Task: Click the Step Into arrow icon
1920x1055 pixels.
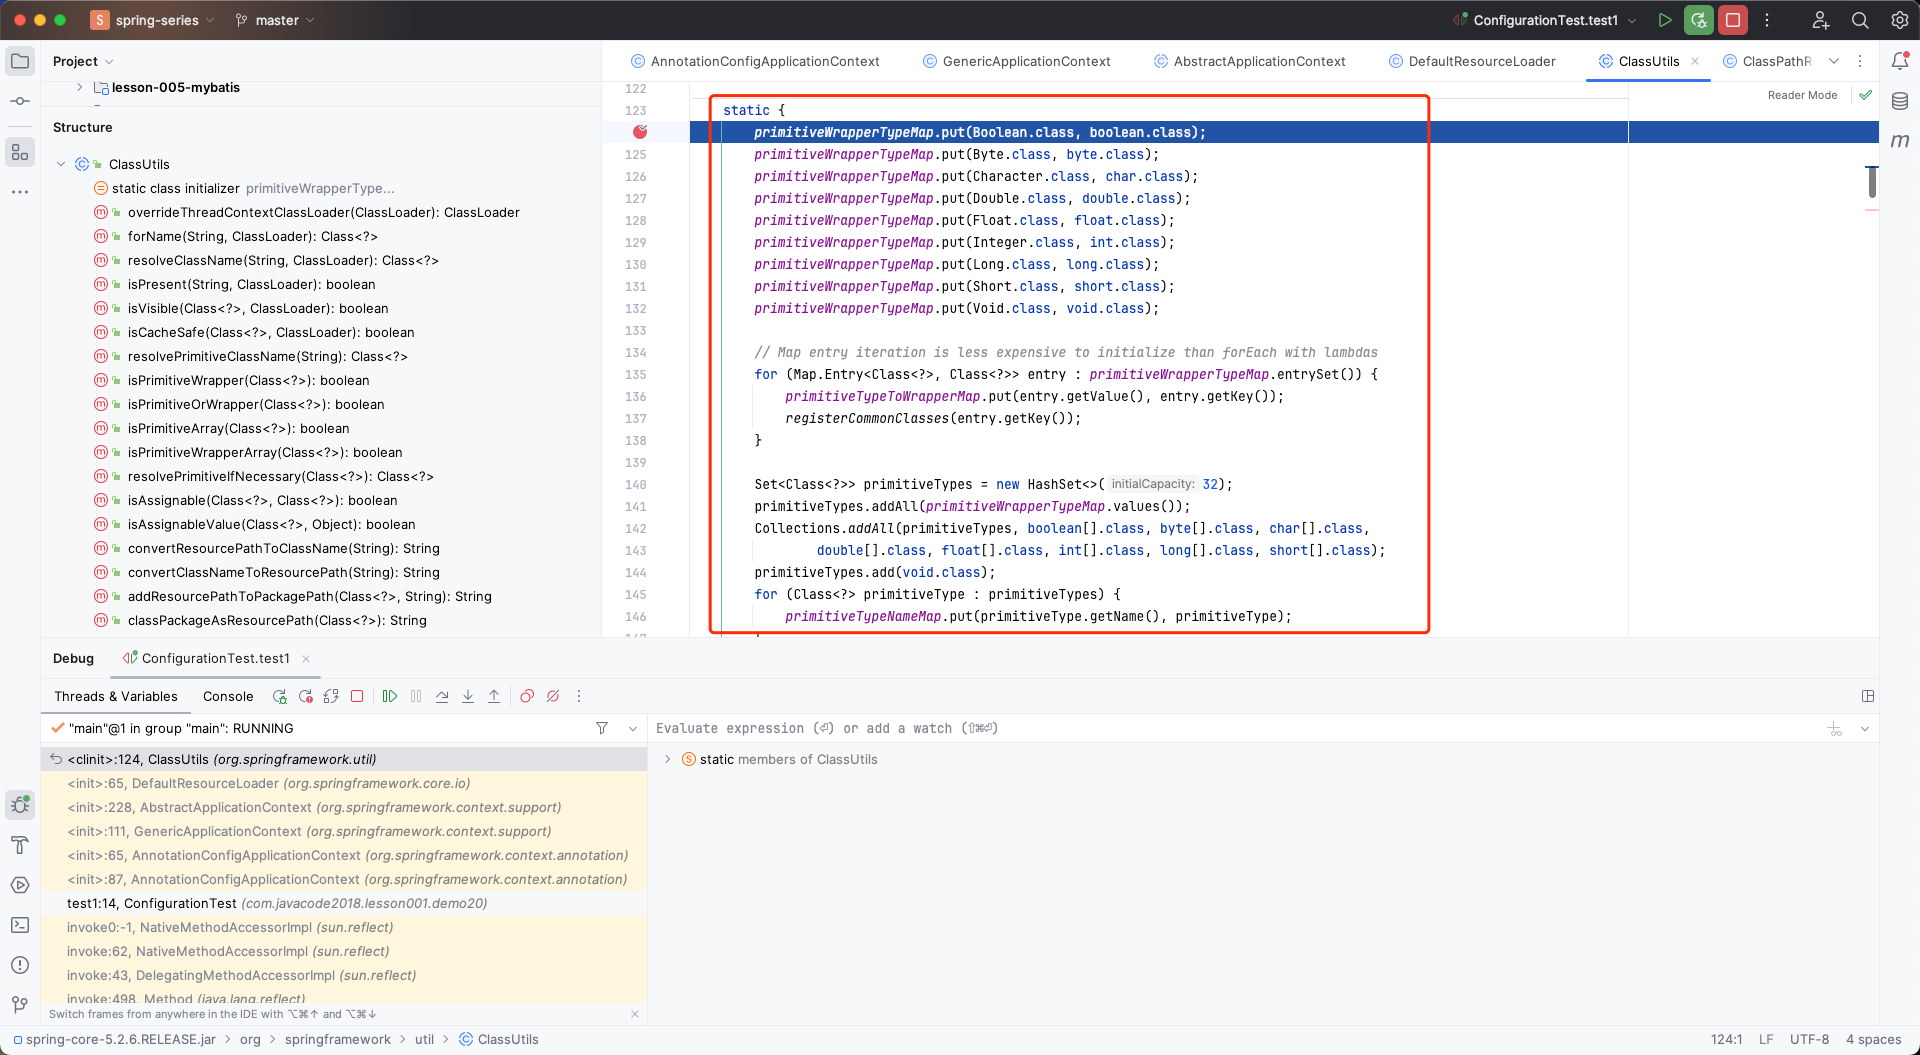Action: (468, 696)
